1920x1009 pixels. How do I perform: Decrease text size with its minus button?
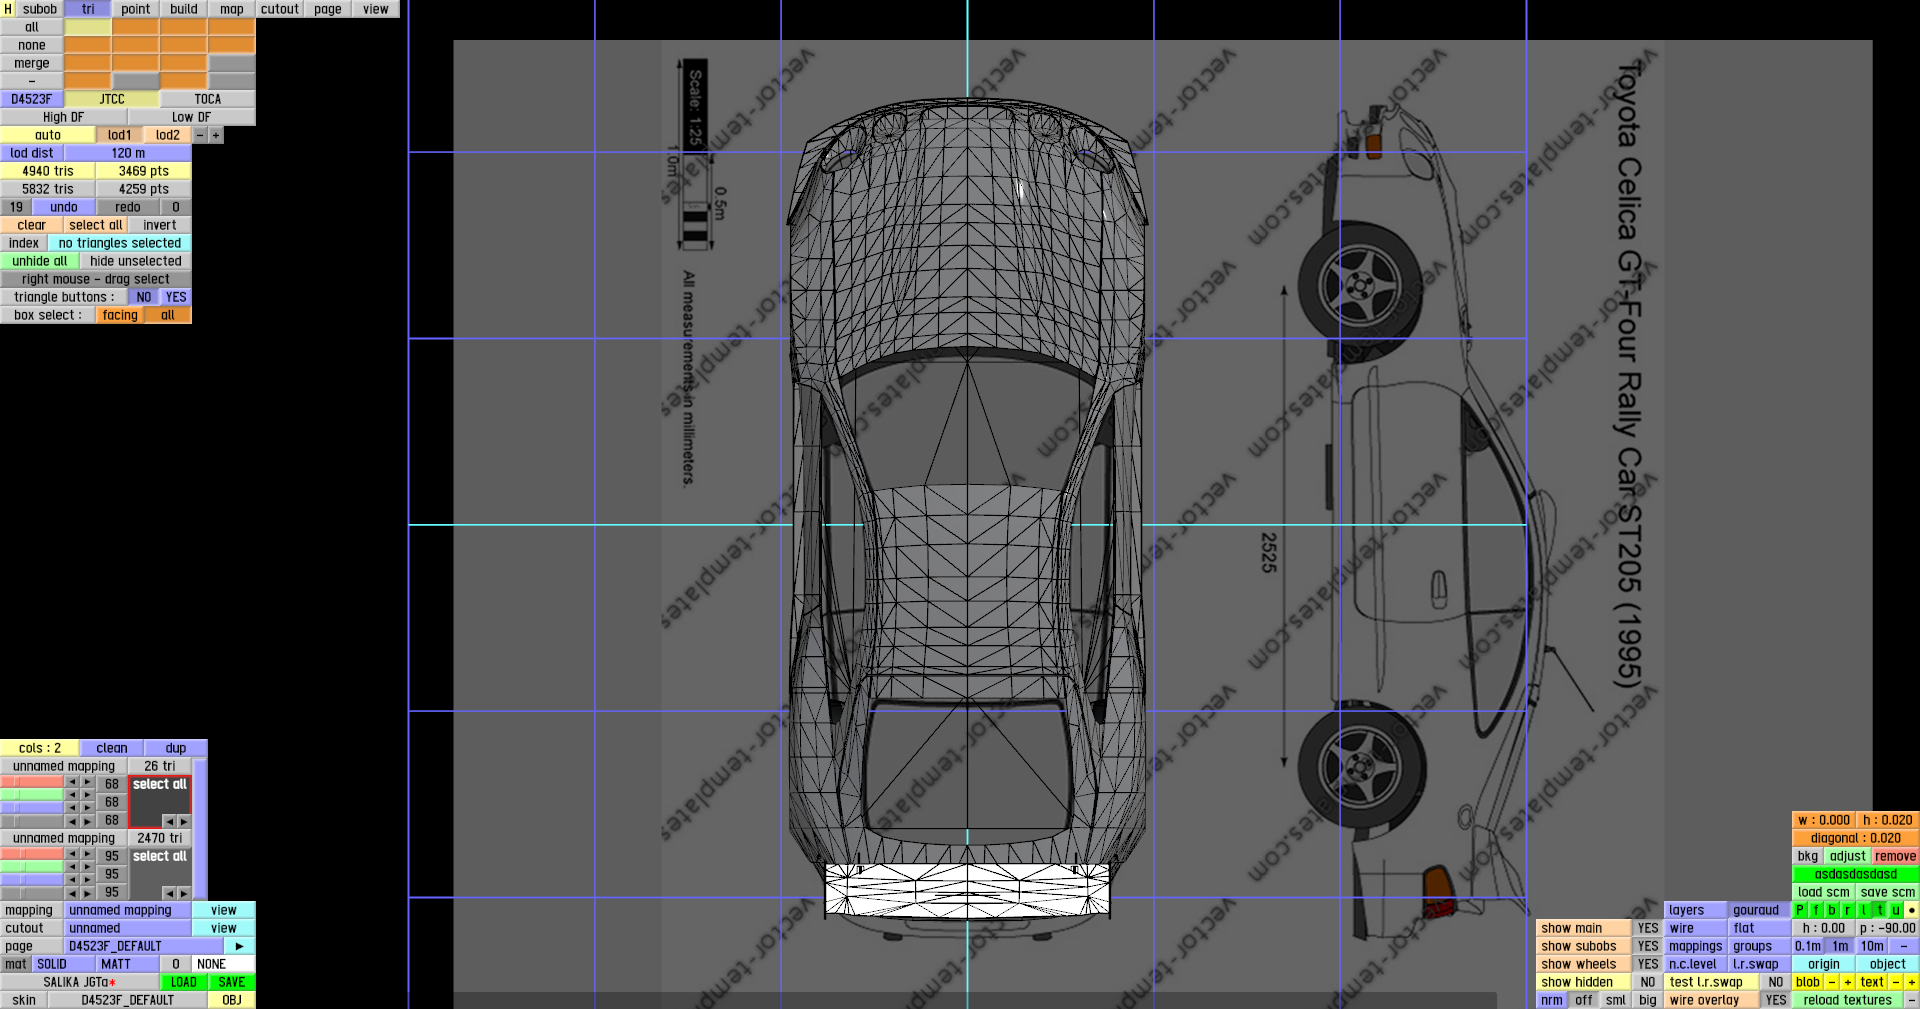coord(1896,982)
